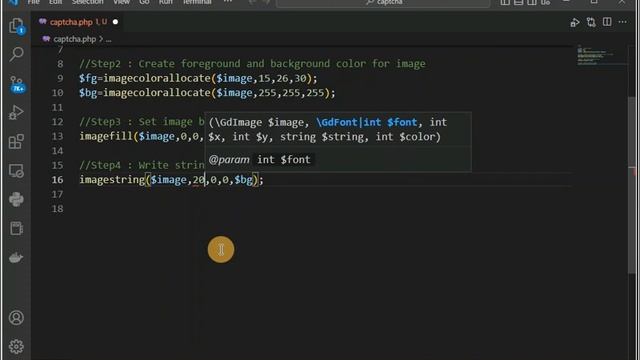
Task: Click line number 13 in gutter
Action: 58,136
